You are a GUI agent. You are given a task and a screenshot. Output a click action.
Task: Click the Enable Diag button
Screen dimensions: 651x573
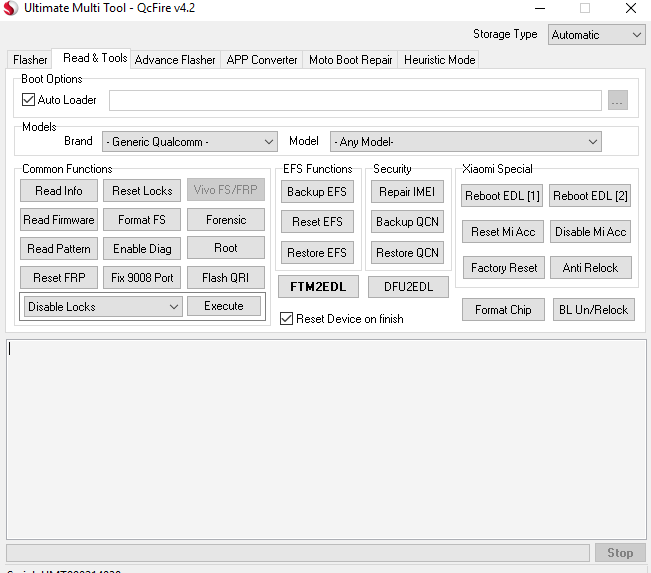(142, 249)
